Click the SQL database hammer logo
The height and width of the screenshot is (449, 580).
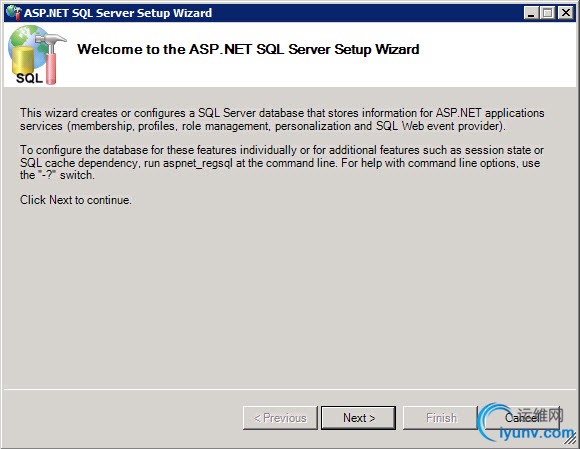click(x=36, y=55)
